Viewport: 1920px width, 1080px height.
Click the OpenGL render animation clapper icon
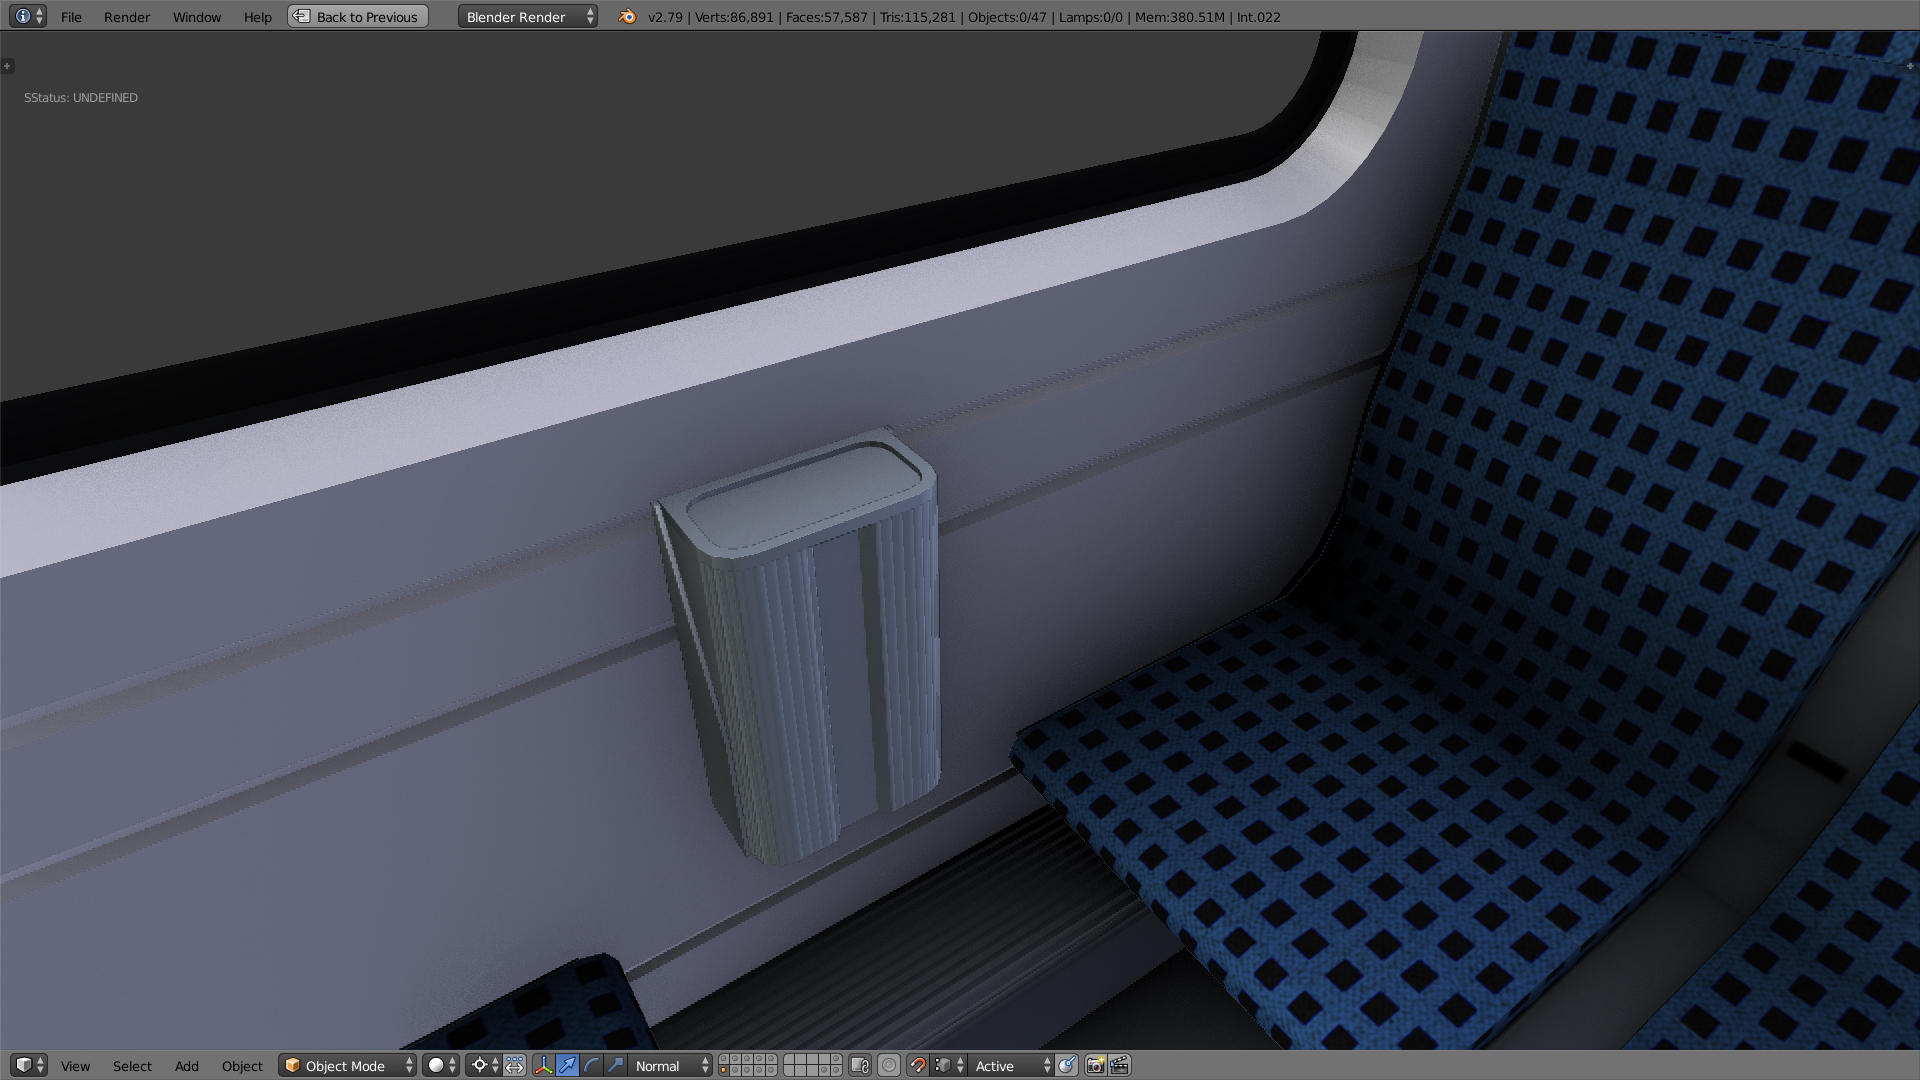coord(1120,1066)
